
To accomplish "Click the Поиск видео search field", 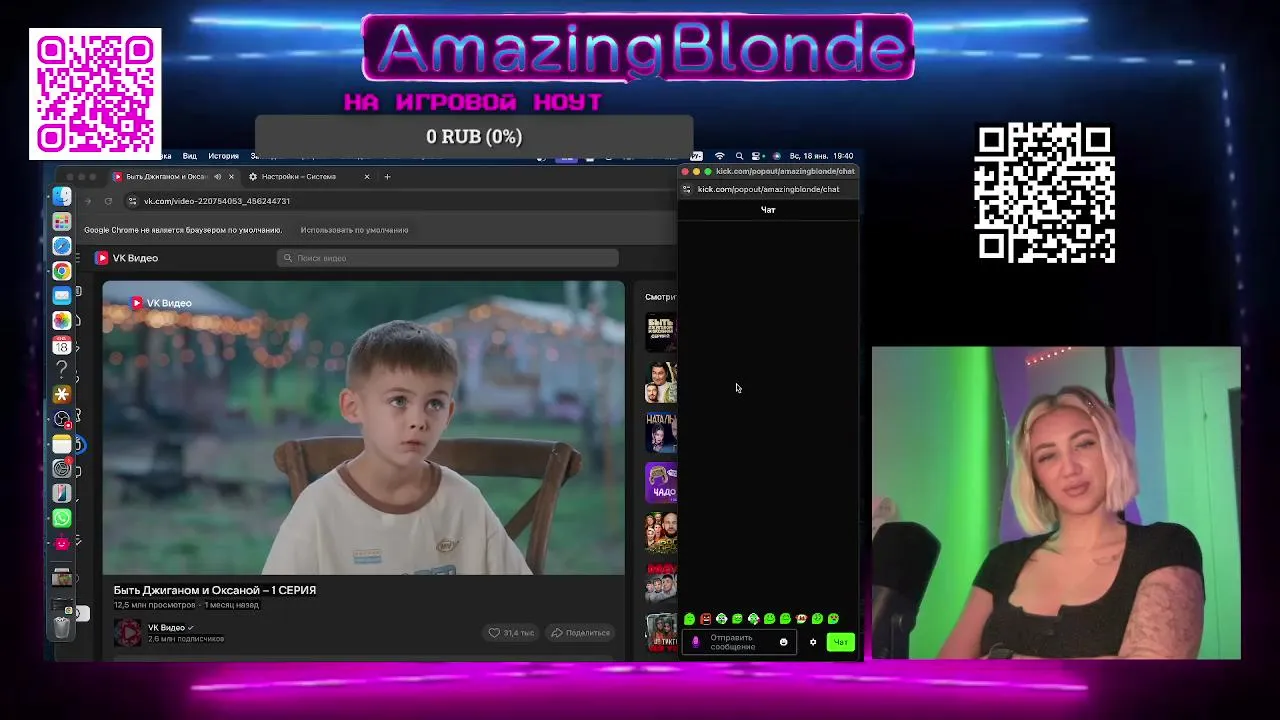I will click(447, 258).
